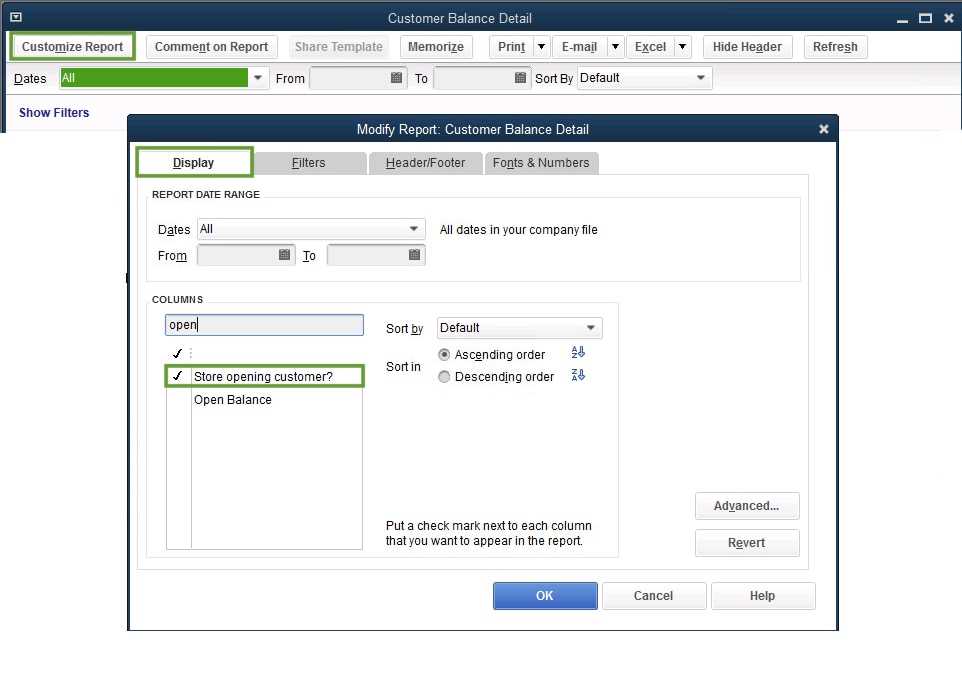The width and height of the screenshot is (962, 687).
Task: Uncheck the Store opening customer? column
Action: [178, 376]
